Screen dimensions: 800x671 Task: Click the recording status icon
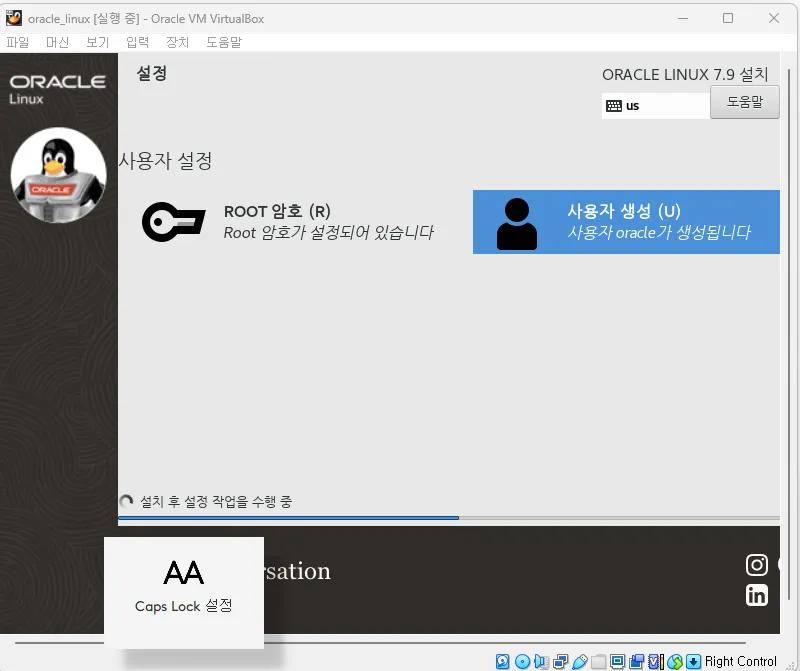[636, 662]
